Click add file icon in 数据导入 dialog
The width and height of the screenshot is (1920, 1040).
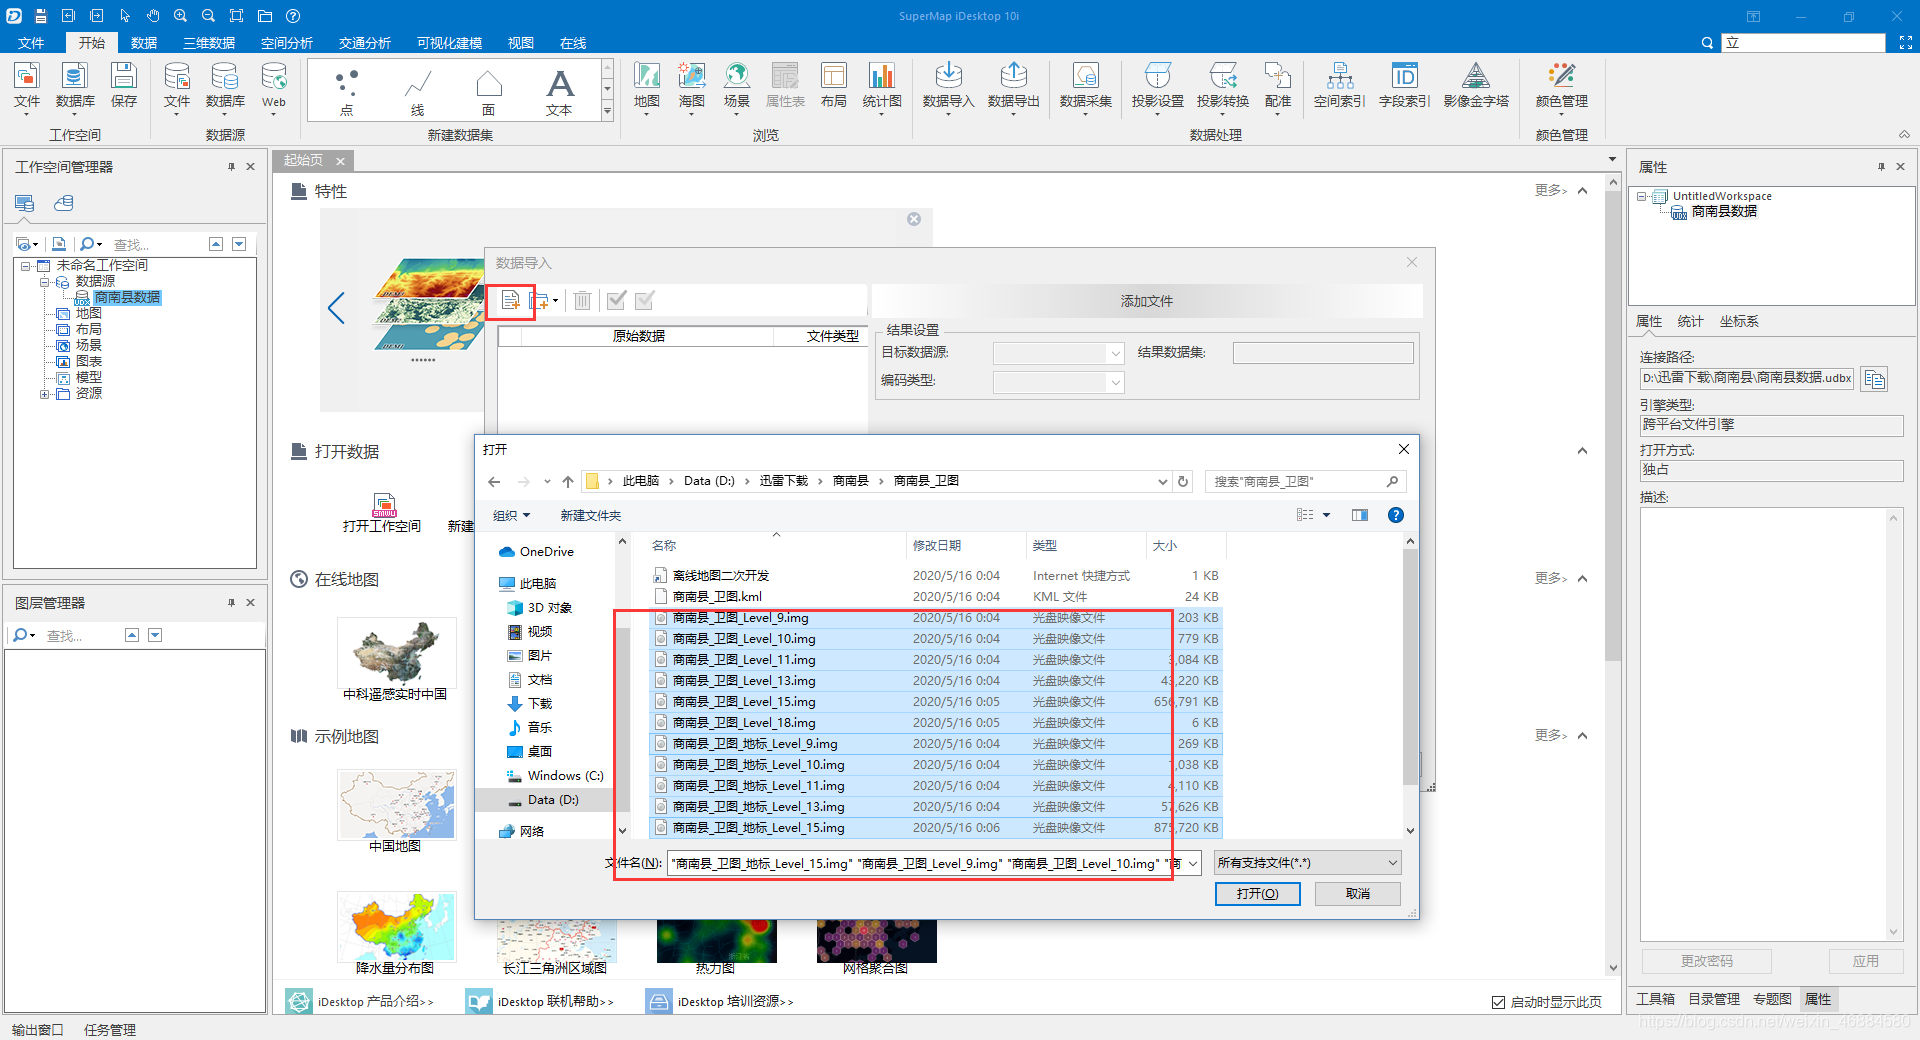click(511, 300)
